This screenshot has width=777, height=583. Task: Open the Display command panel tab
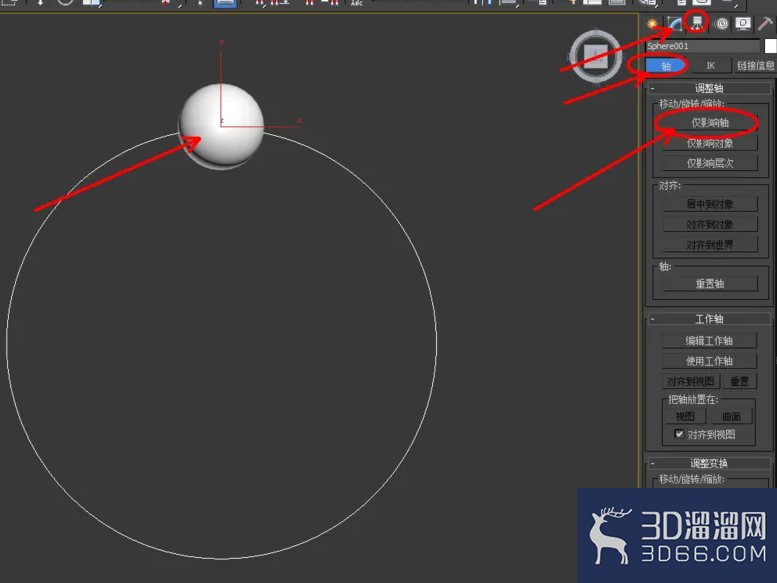coord(743,23)
